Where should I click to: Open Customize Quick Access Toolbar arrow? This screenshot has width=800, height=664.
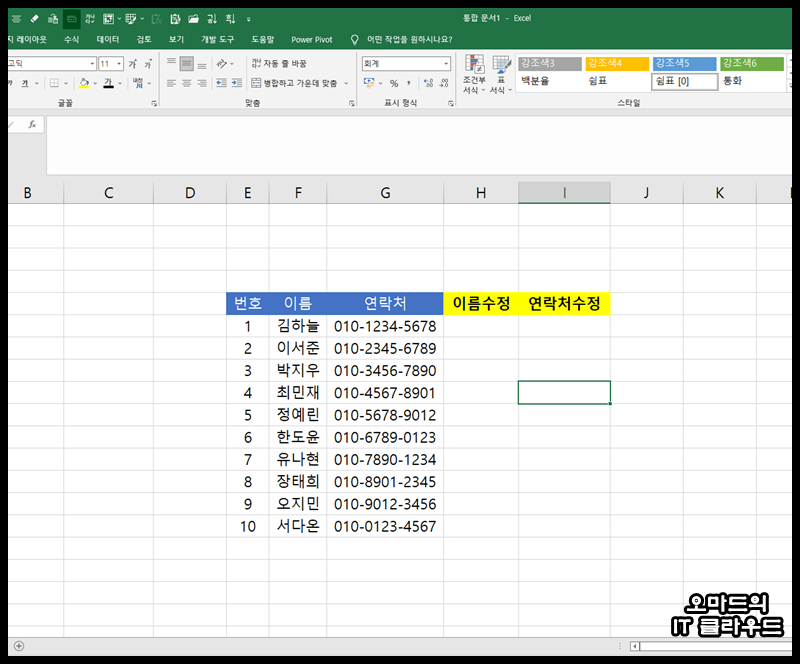point(248,19)
